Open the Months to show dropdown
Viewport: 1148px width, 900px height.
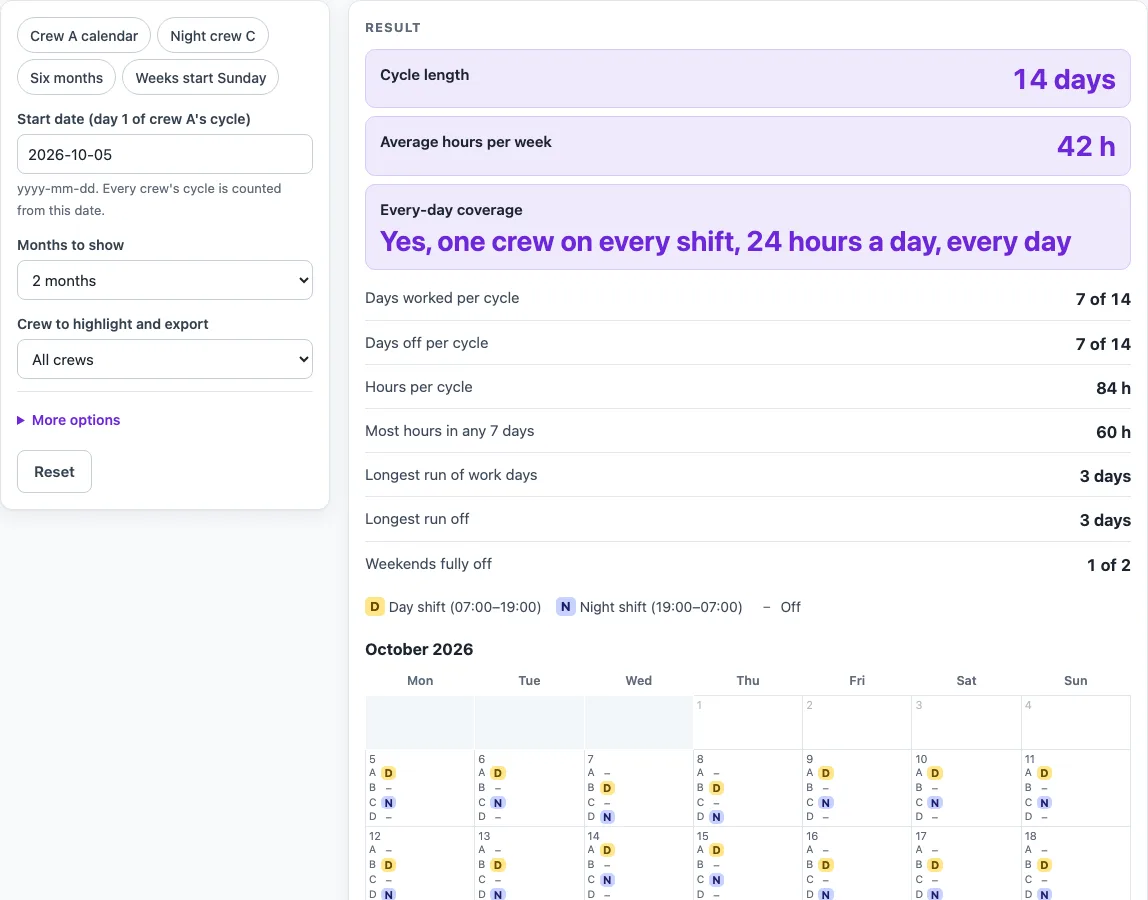tap(165, 280)
